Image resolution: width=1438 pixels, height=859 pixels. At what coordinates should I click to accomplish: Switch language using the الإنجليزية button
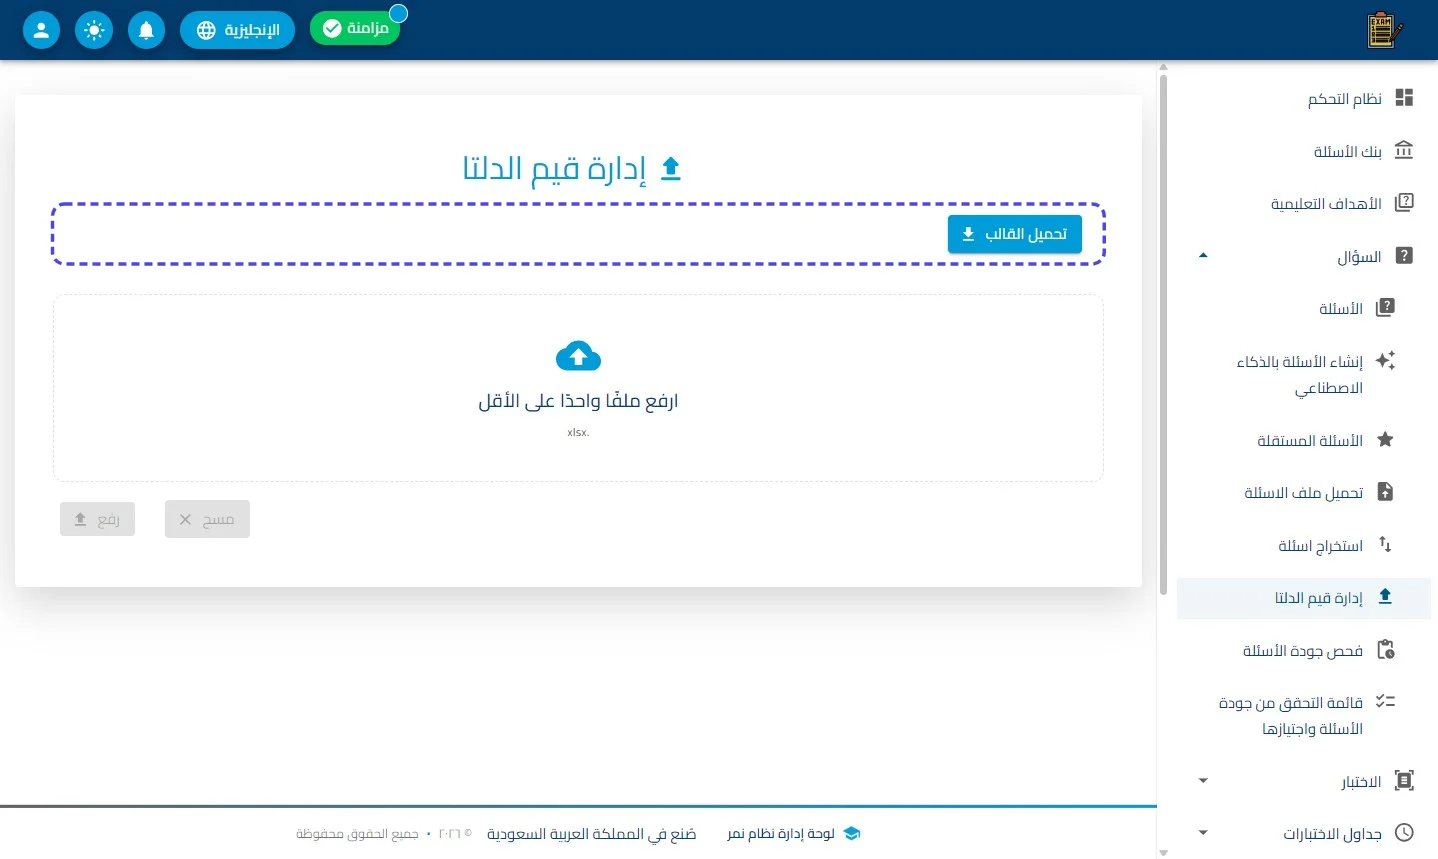[x=237, y=30]
